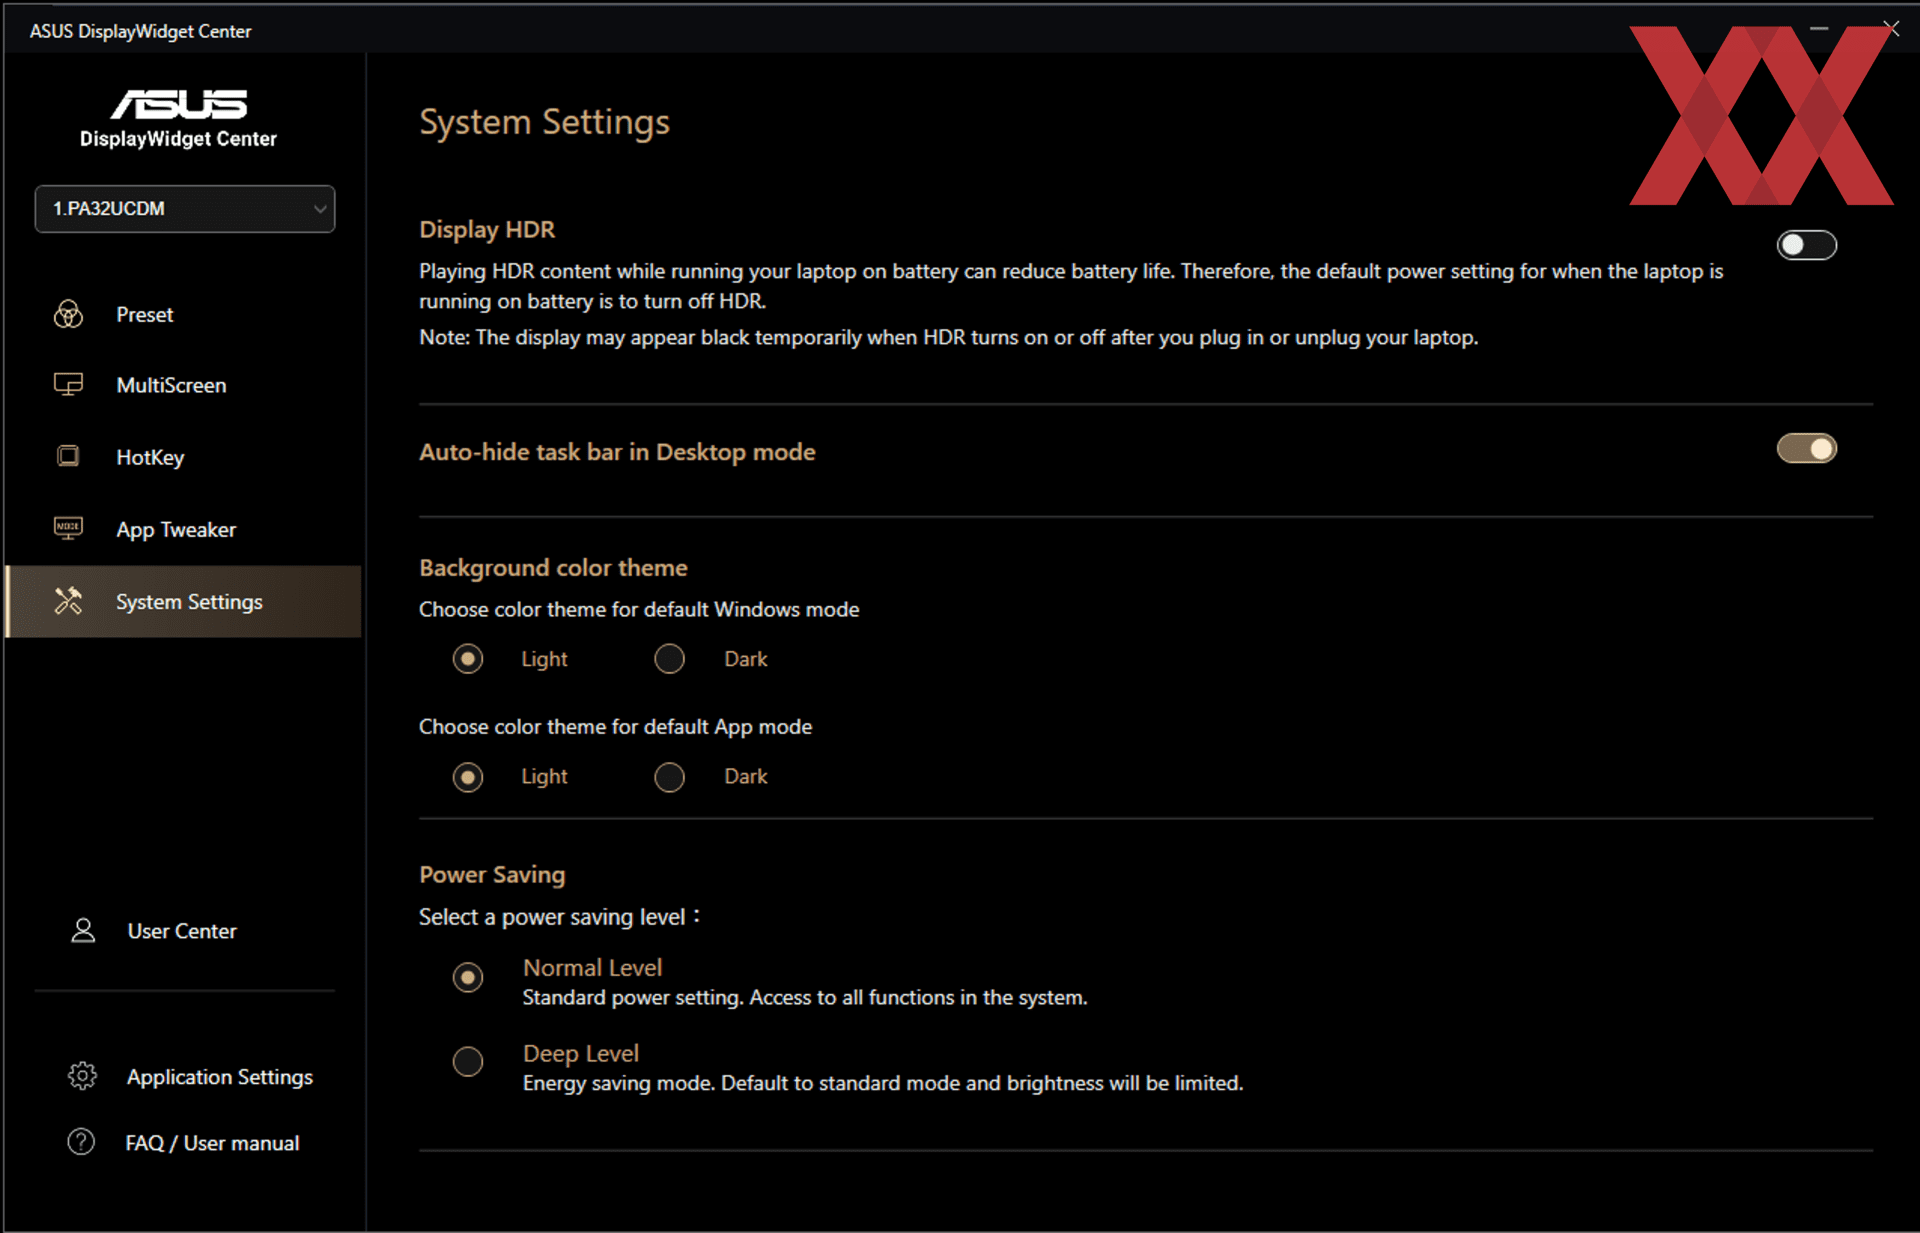Open the 1.PA32UCDM monitor dropdown
Image resolution: width=1920 pixels, height=1233 pixels.
click(185, 209)
